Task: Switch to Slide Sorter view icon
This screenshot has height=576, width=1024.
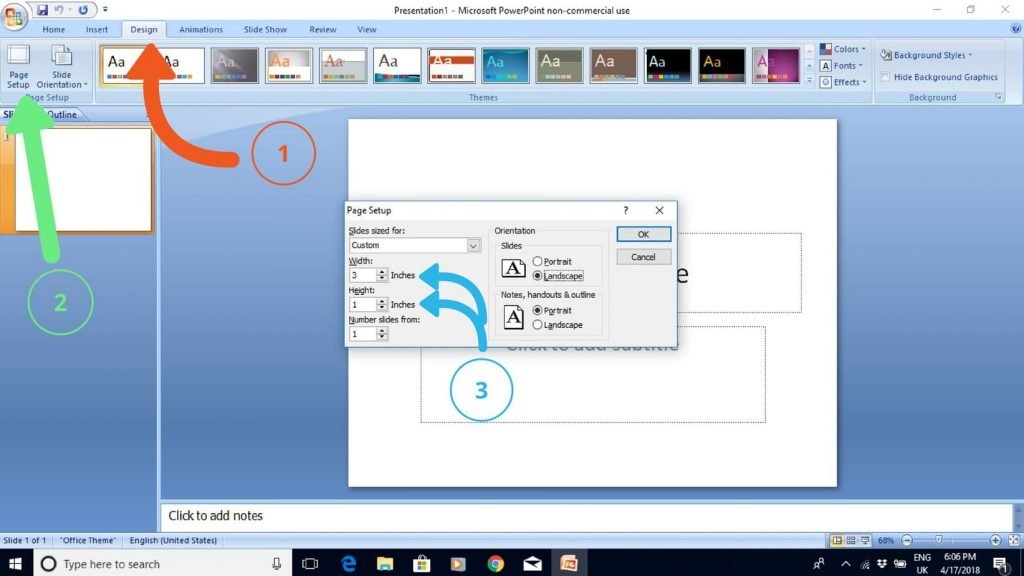Action: click(x=851, y=541)
